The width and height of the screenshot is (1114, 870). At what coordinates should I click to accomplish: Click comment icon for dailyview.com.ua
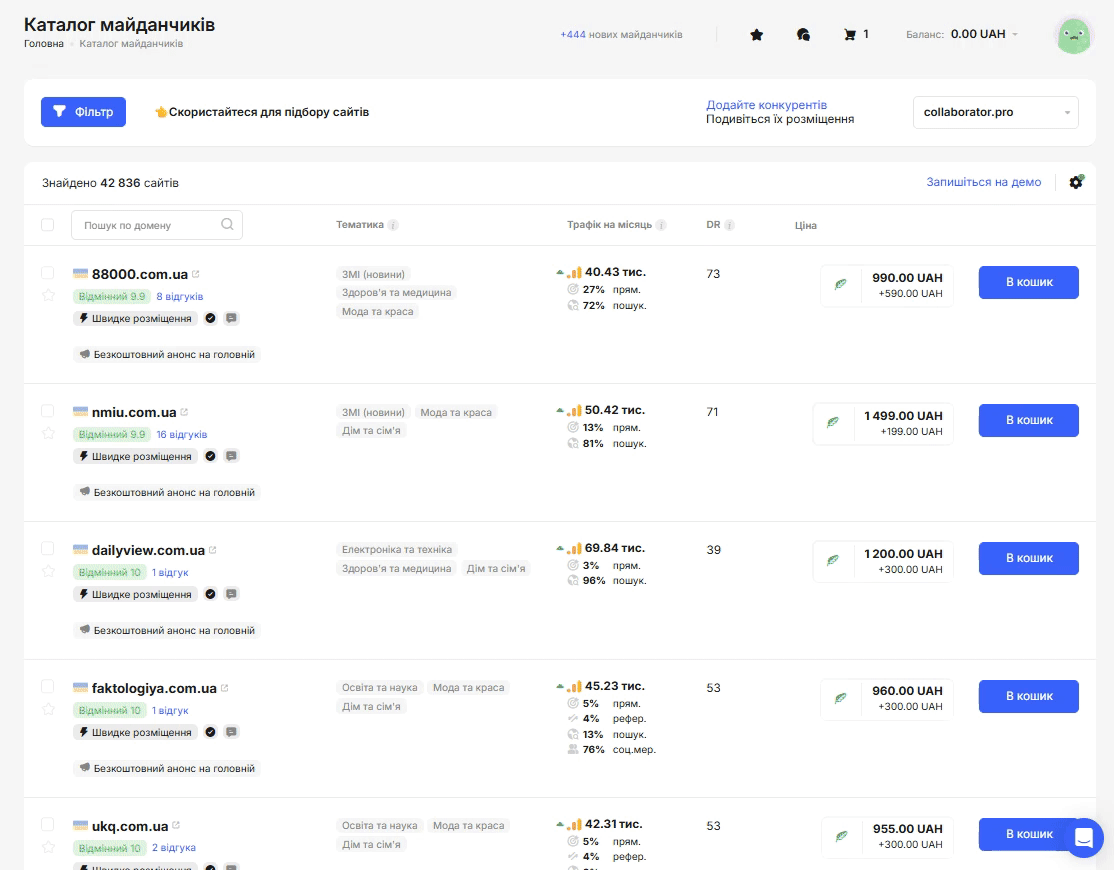click(231, 594)
